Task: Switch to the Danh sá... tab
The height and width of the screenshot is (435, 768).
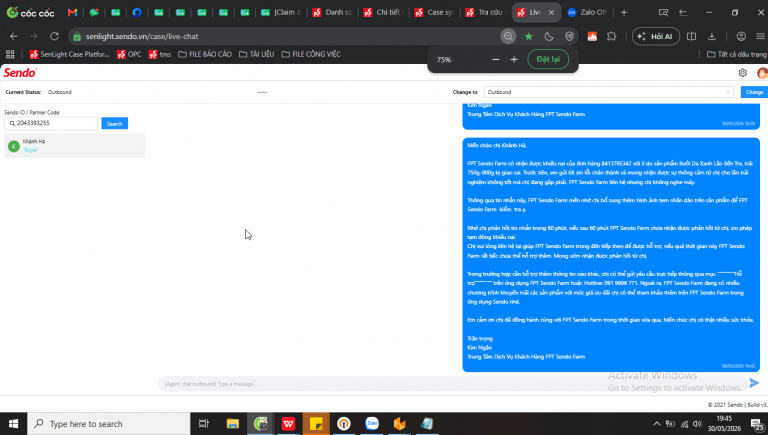Action: (333, 12)
